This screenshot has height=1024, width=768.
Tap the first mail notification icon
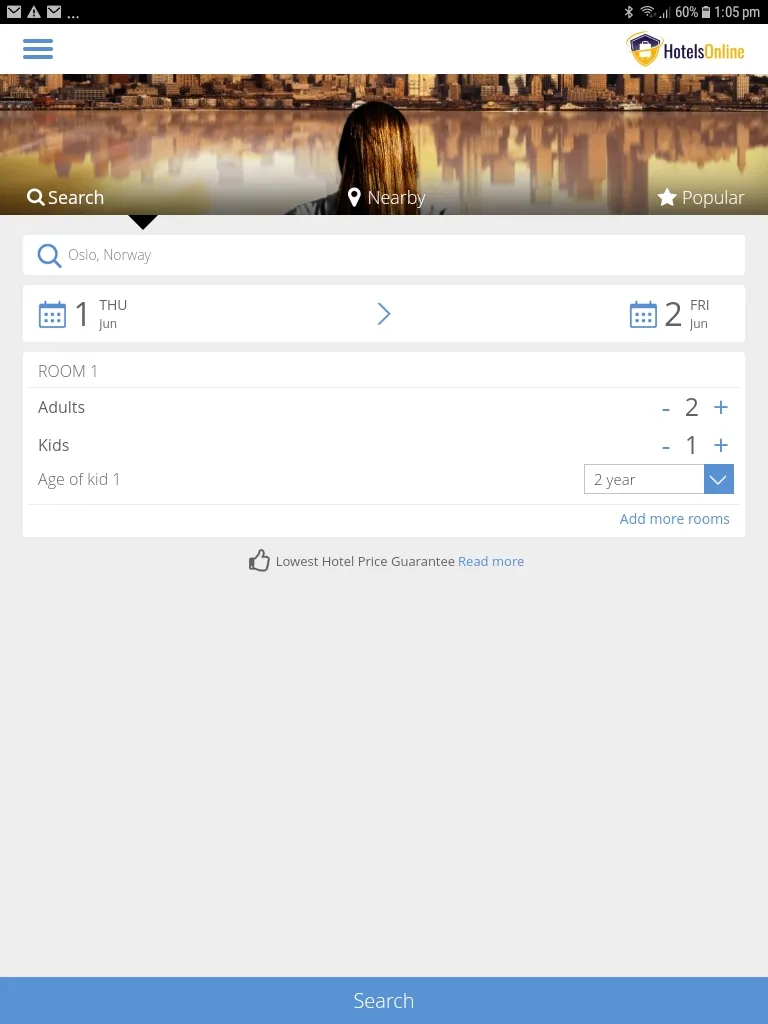coord(14,12)
